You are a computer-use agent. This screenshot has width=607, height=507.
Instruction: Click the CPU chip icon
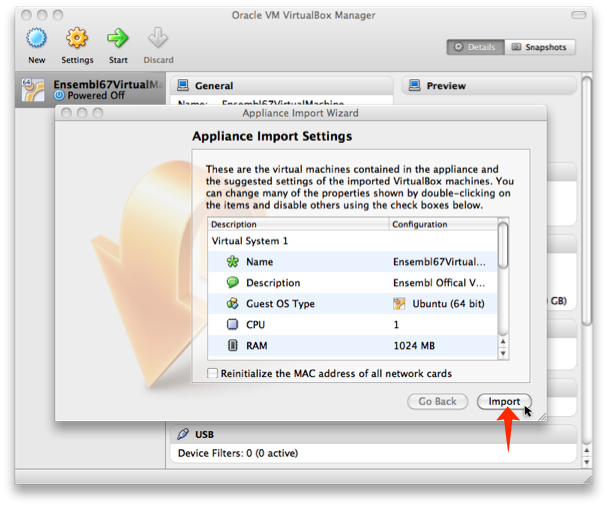(x=232, y=324)
